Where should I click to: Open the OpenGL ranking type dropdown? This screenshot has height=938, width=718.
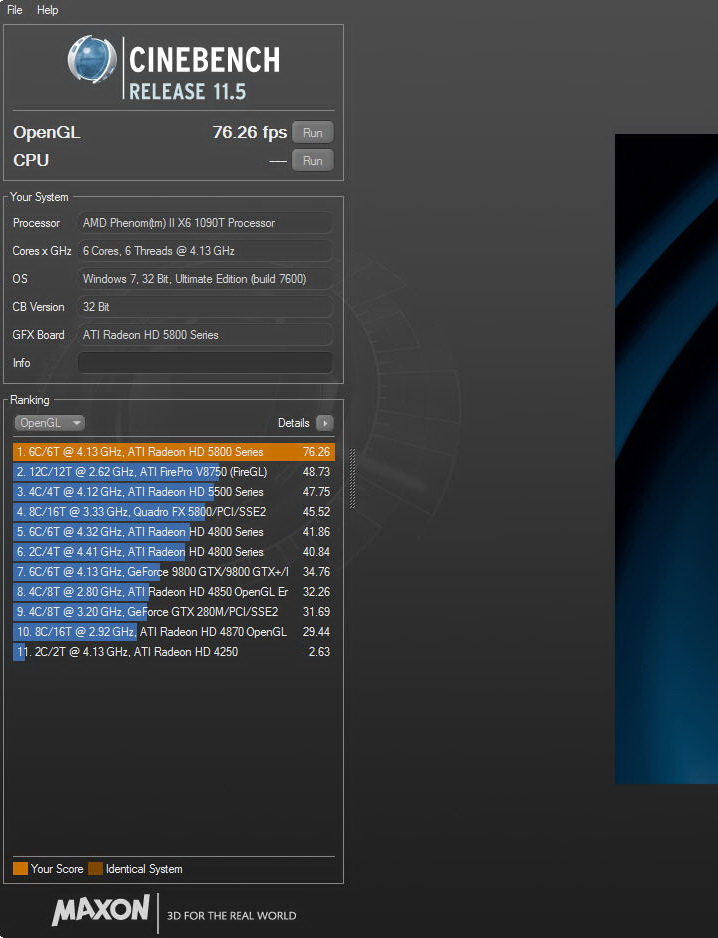49,423
